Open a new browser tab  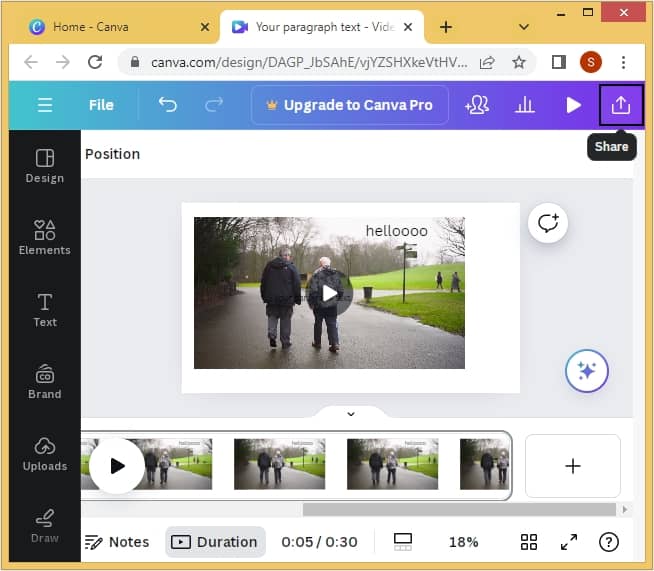pos(446,27)
